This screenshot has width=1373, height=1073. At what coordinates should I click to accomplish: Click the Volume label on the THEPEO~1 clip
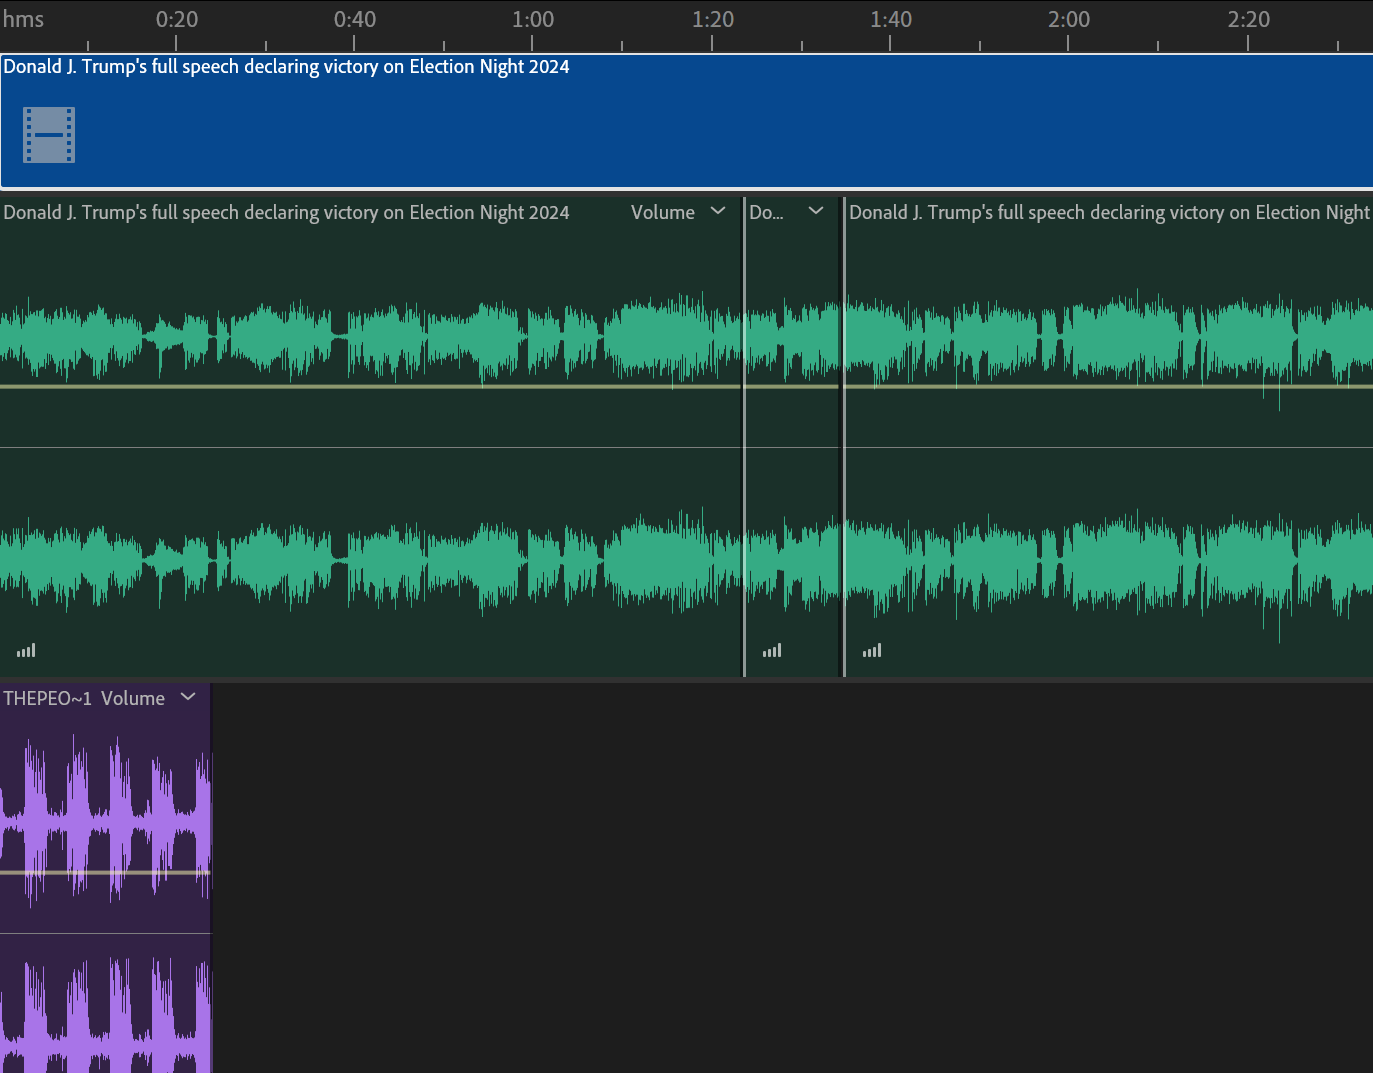[x=133, y=698]
